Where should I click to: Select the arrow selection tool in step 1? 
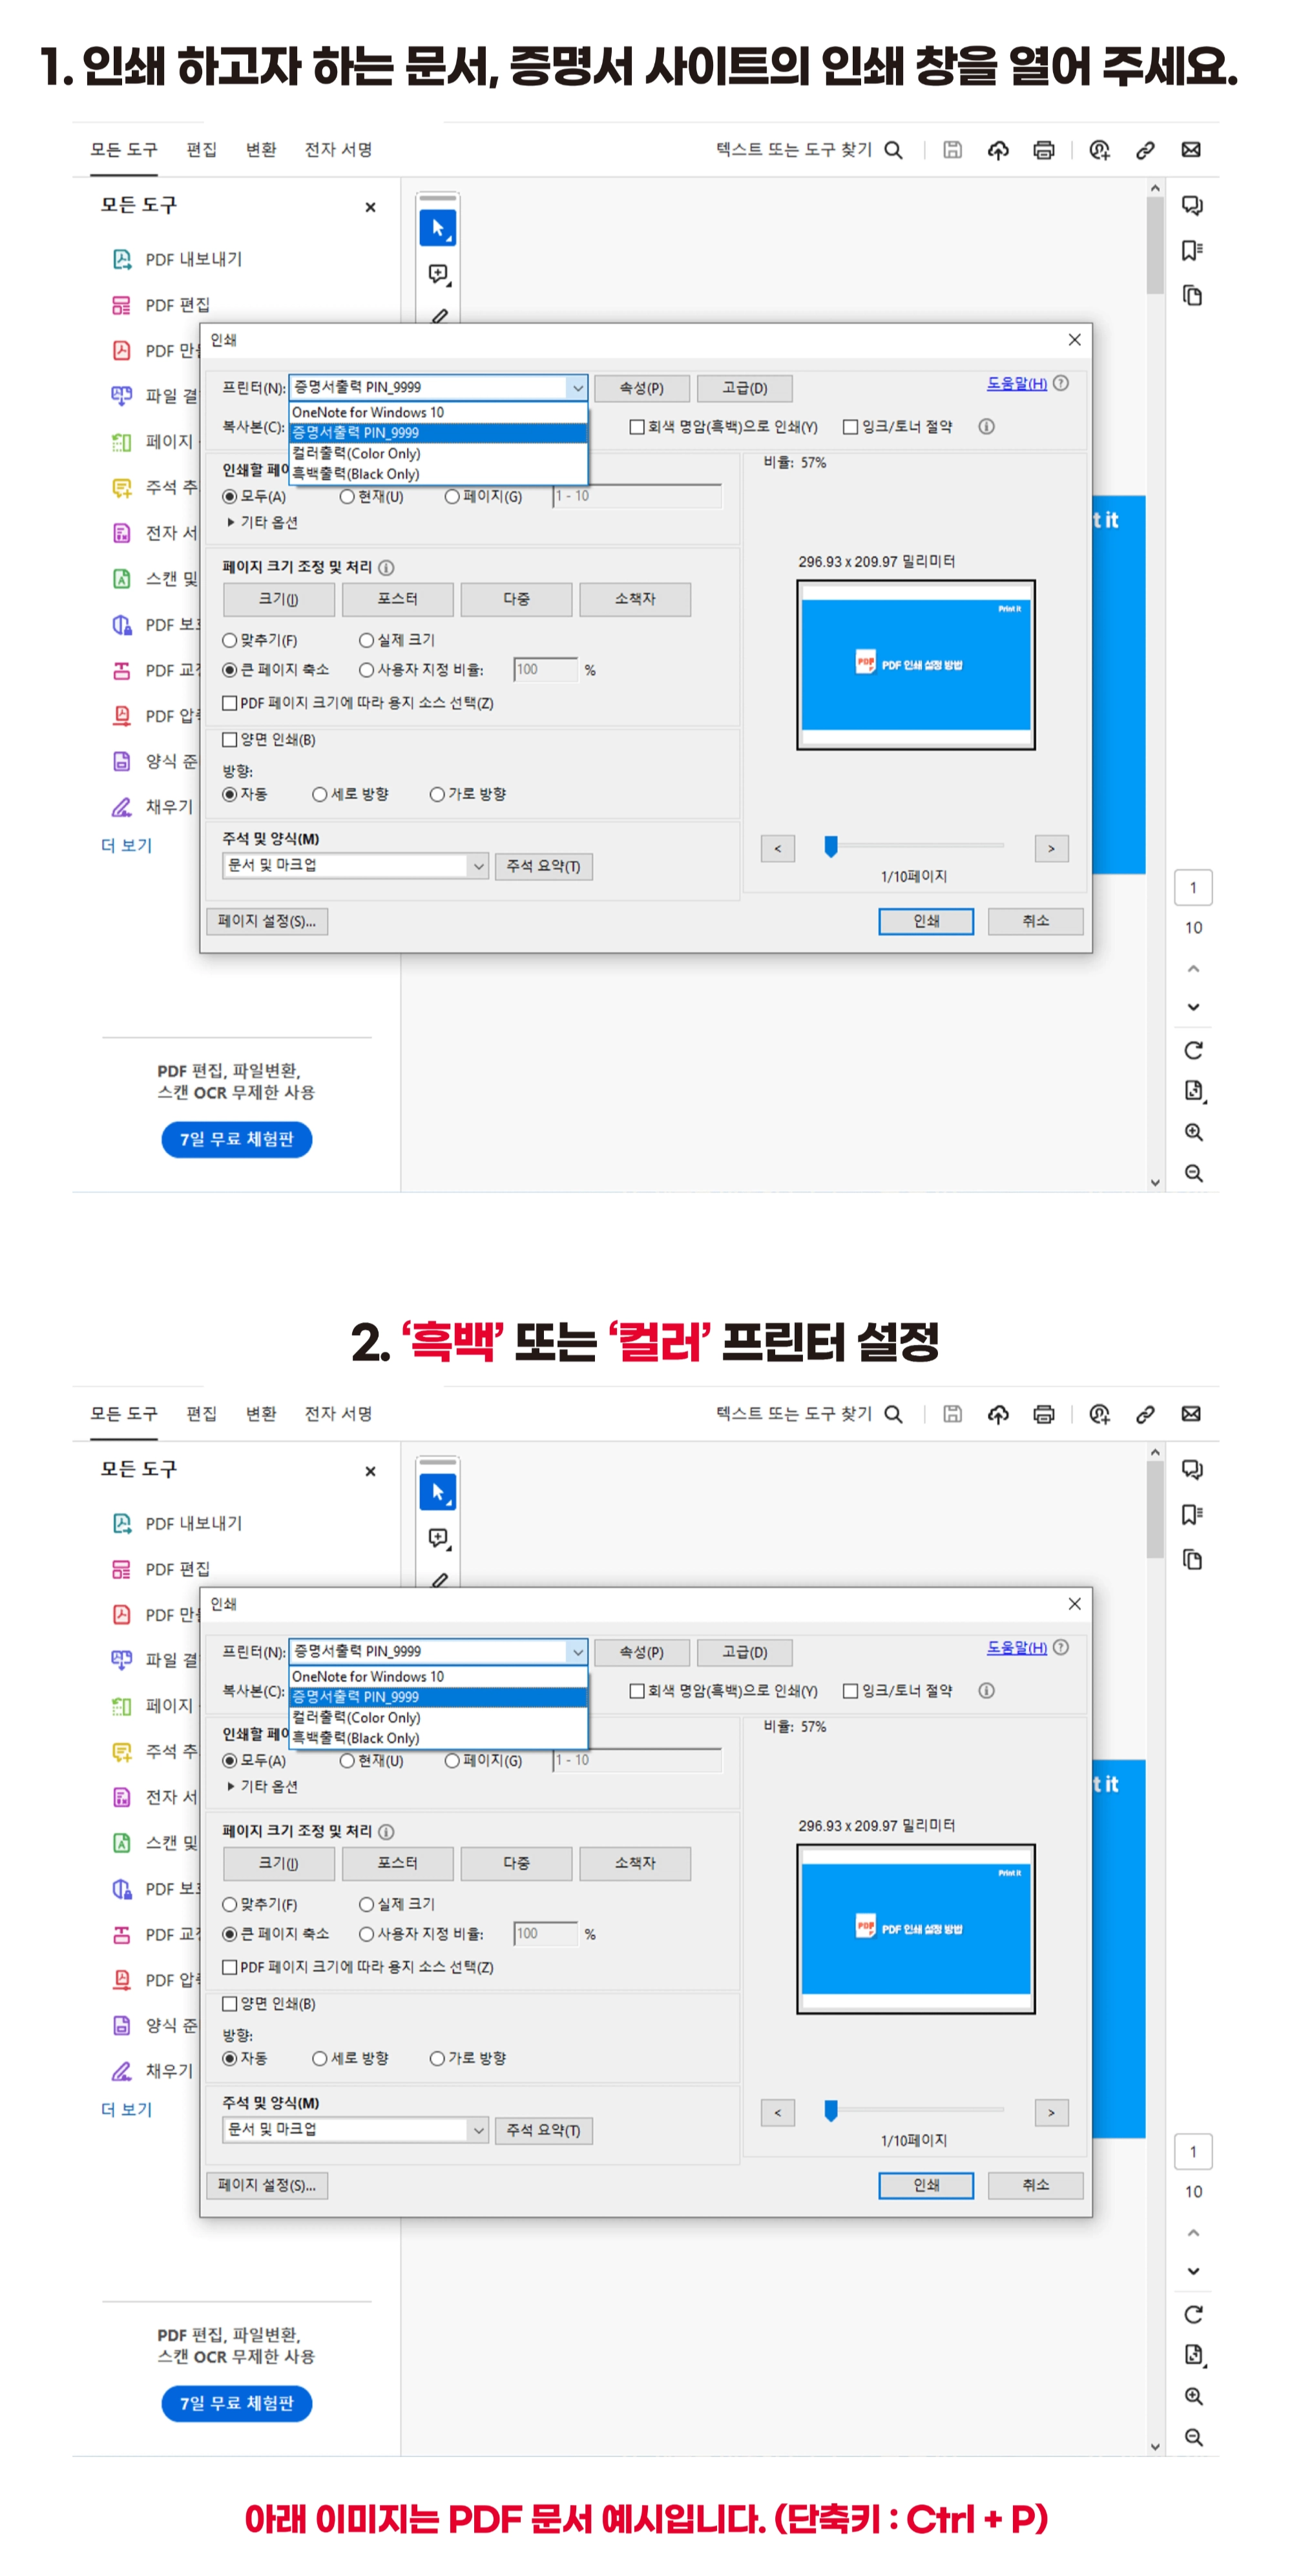437,228
